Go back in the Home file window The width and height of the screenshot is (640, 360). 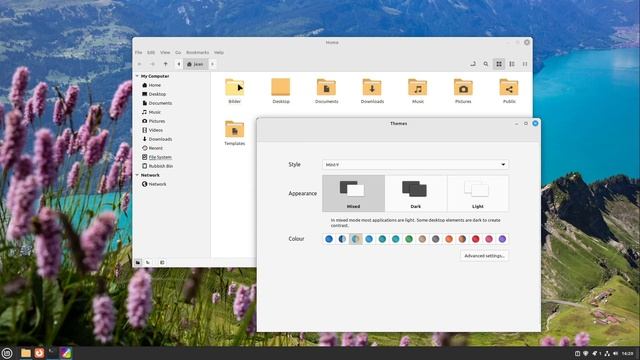pyautogui.click(x=140, y=64)
